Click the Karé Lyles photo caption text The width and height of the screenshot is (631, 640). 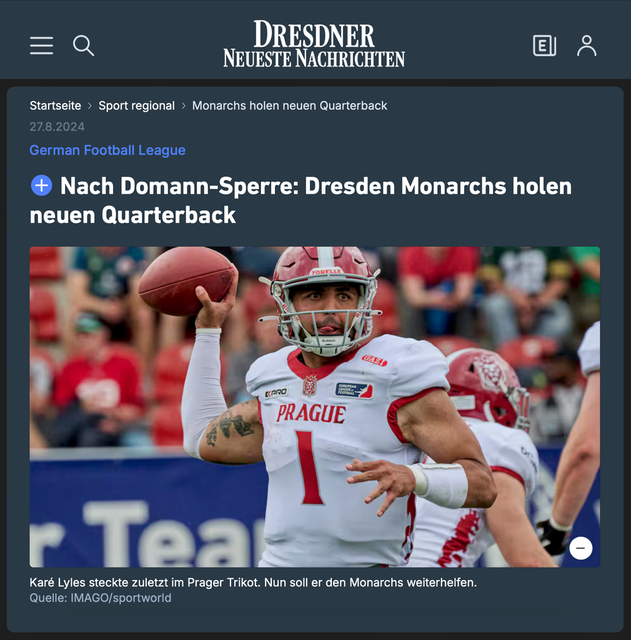point(253,582)
